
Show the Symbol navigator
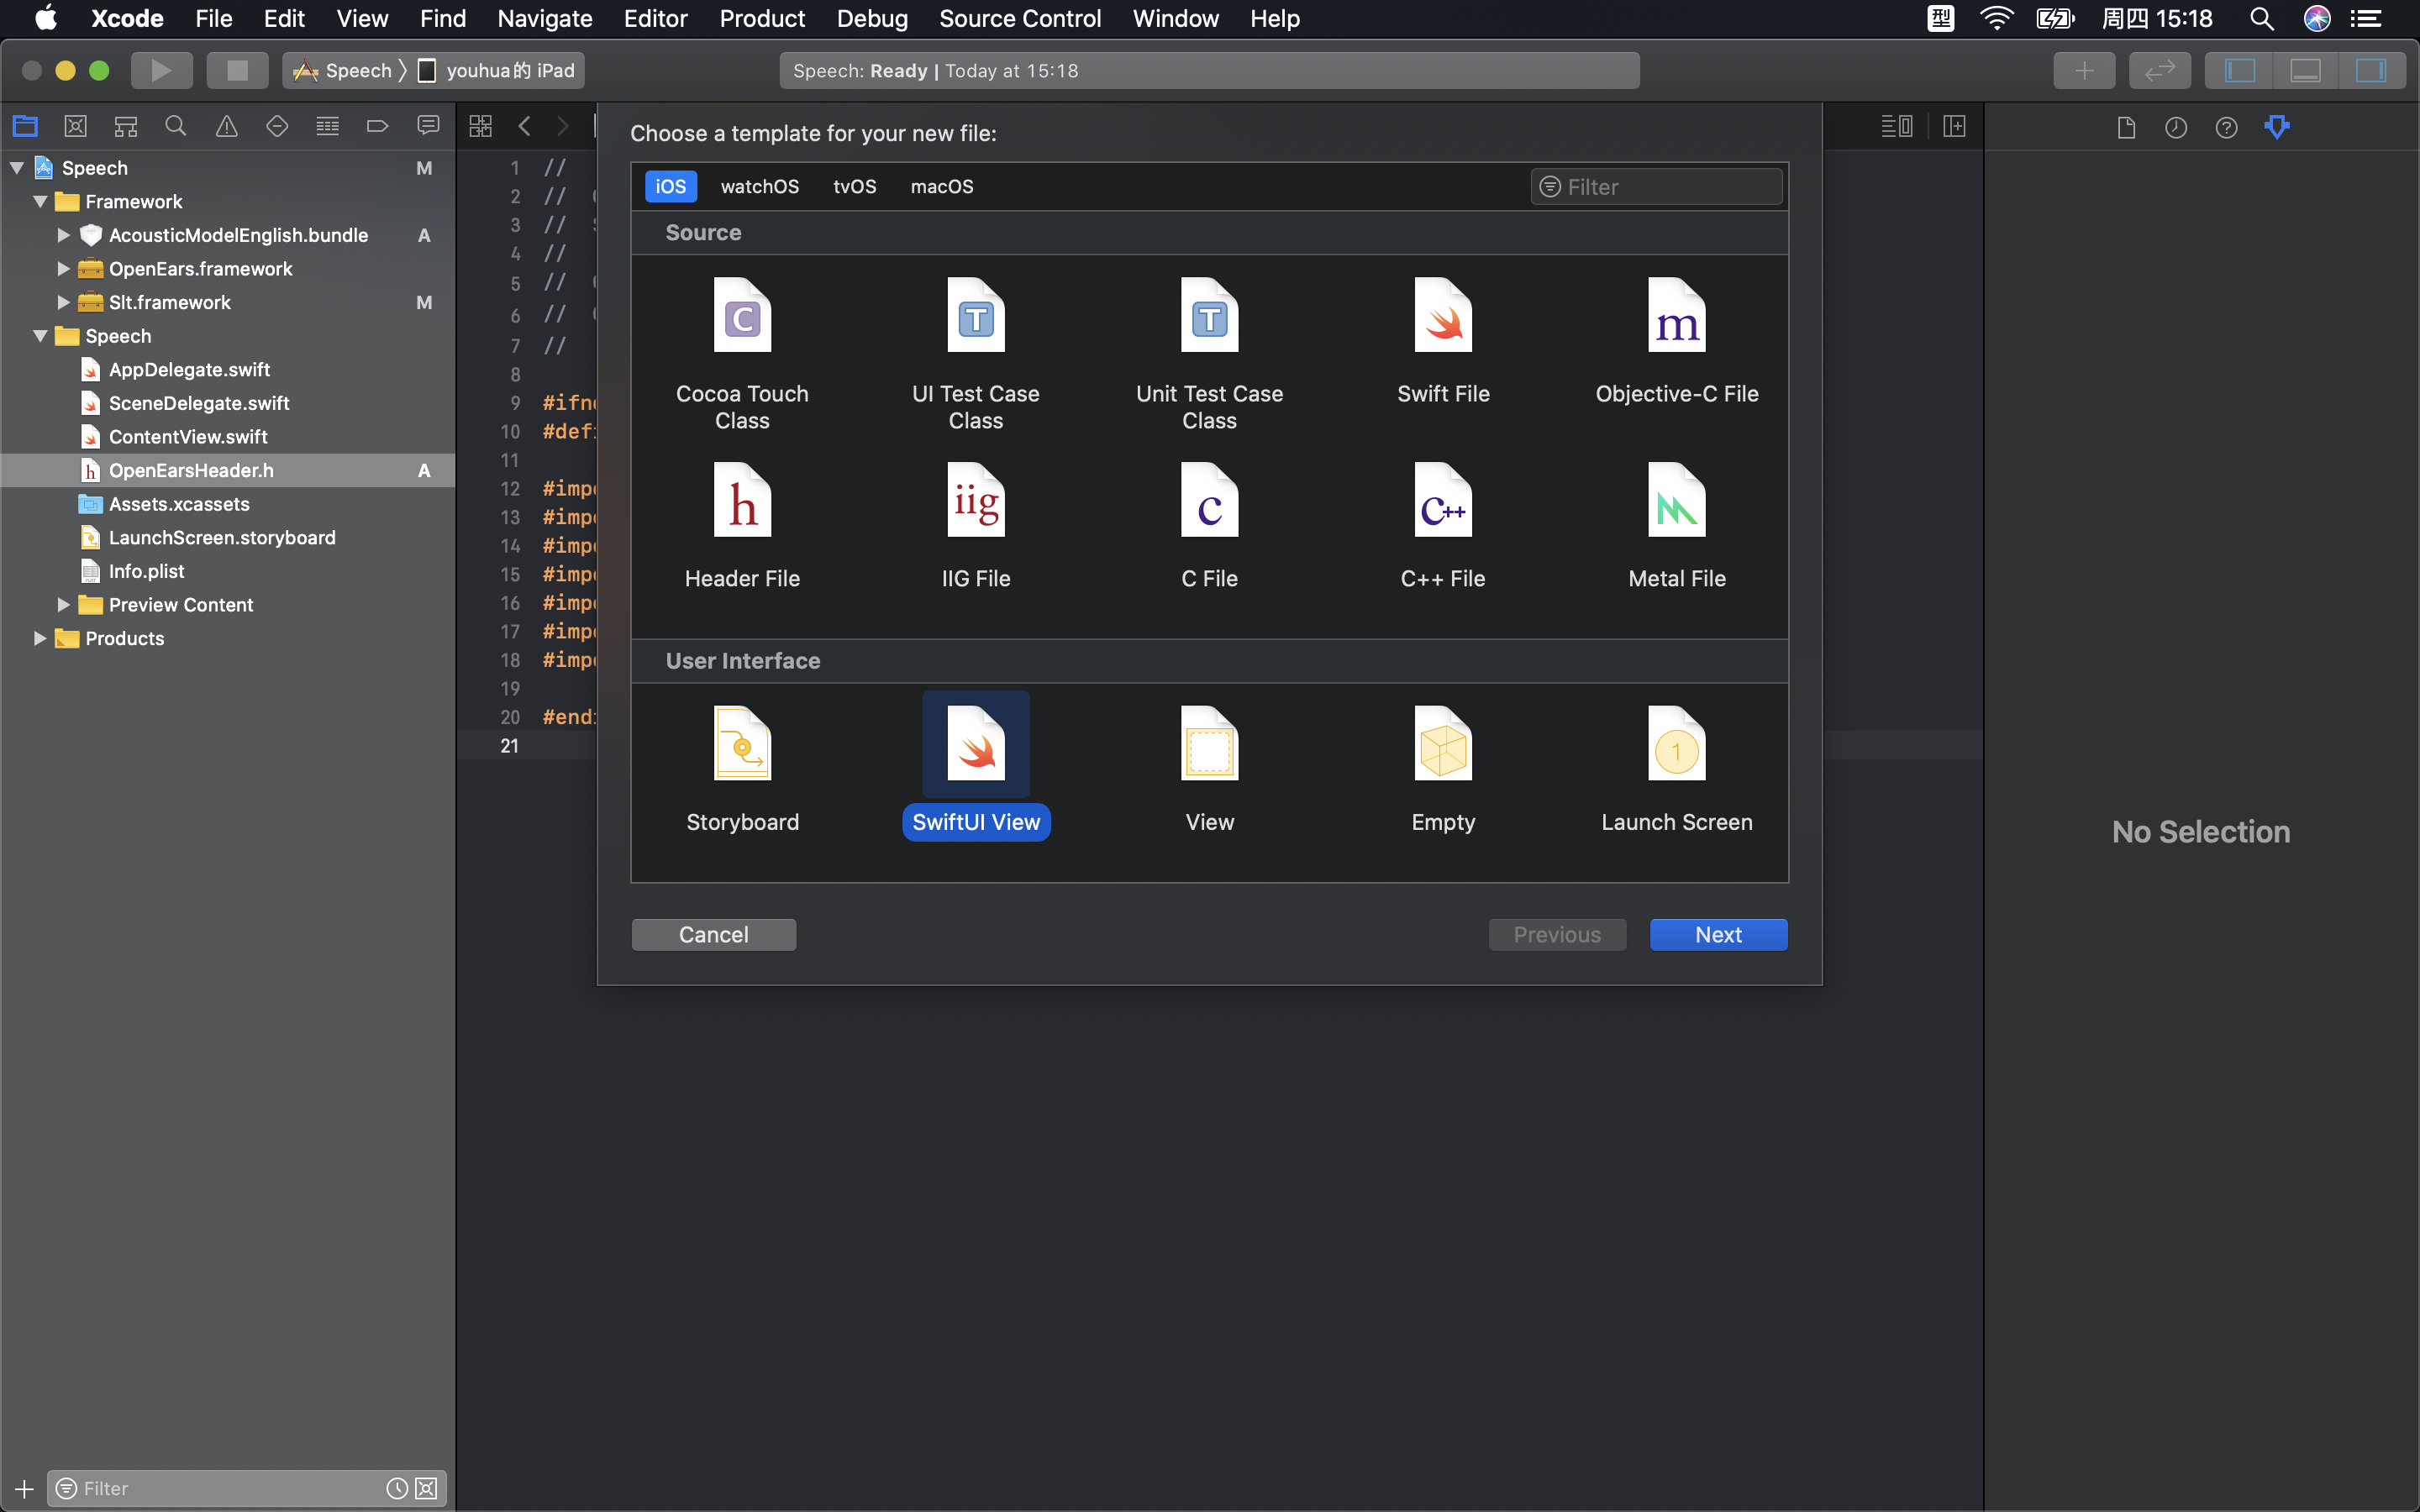click(x=126, y=126)
